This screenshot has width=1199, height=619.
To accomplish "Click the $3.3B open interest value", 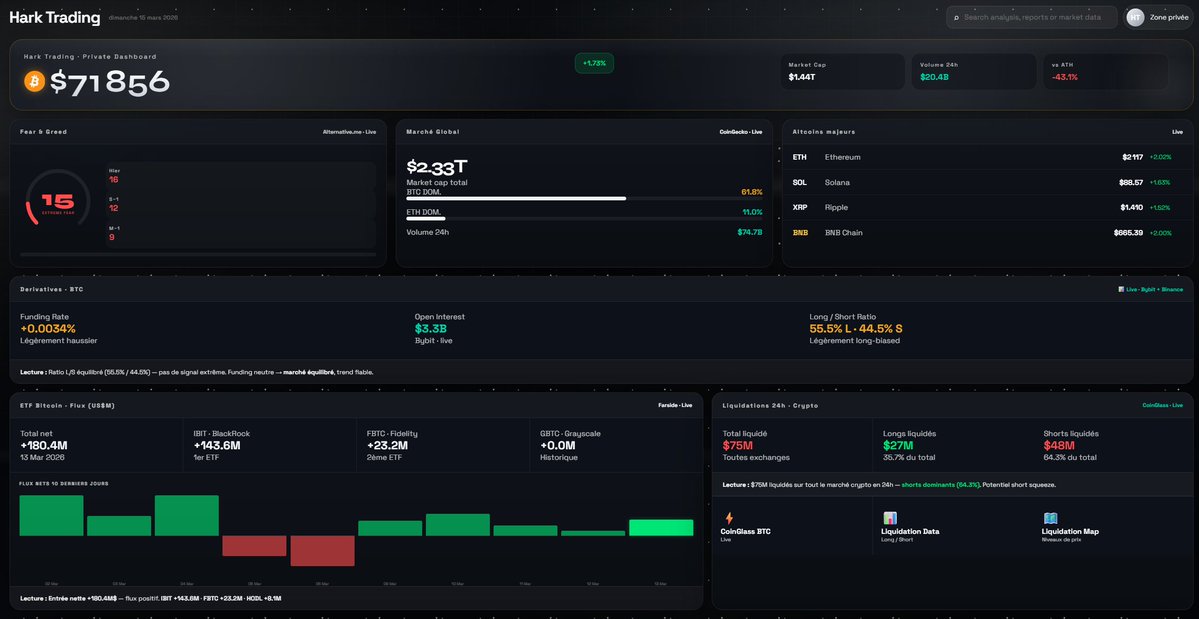I will 431,329.
